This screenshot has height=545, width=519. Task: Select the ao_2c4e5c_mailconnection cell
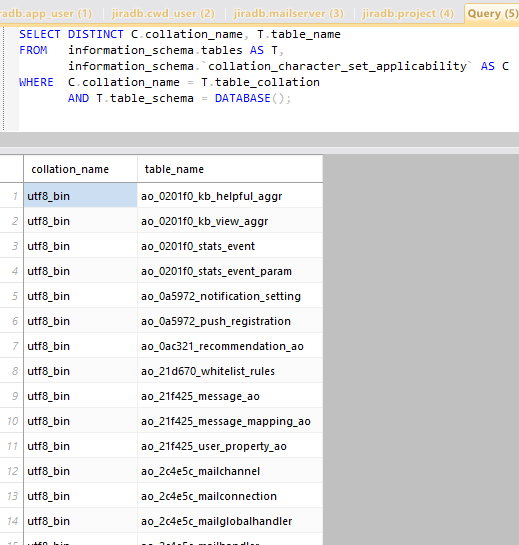click(x=230, y=496)
